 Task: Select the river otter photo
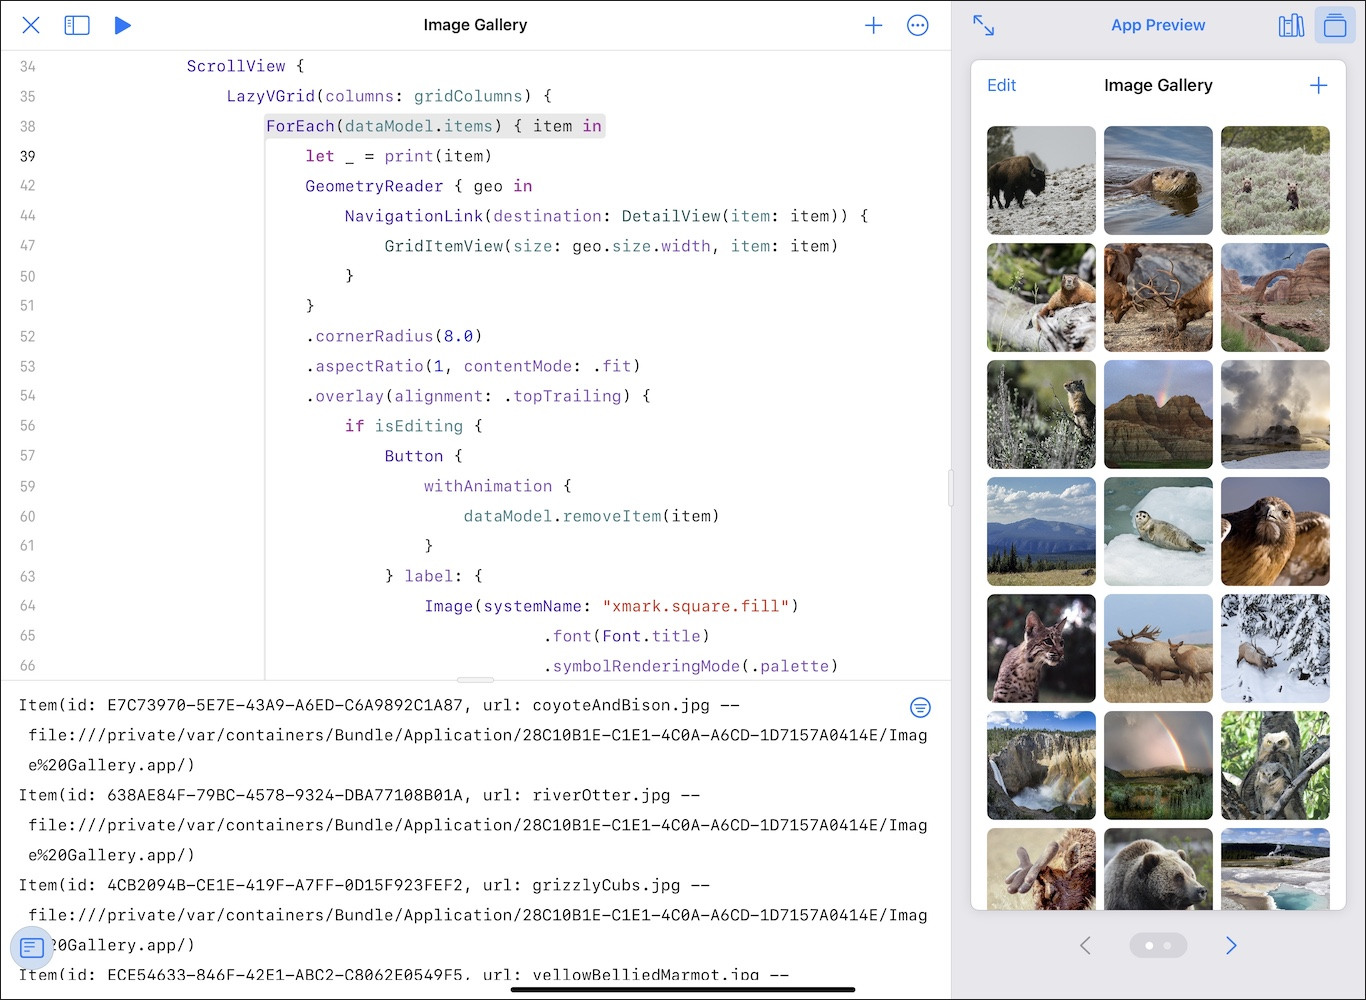(1158, 180)
